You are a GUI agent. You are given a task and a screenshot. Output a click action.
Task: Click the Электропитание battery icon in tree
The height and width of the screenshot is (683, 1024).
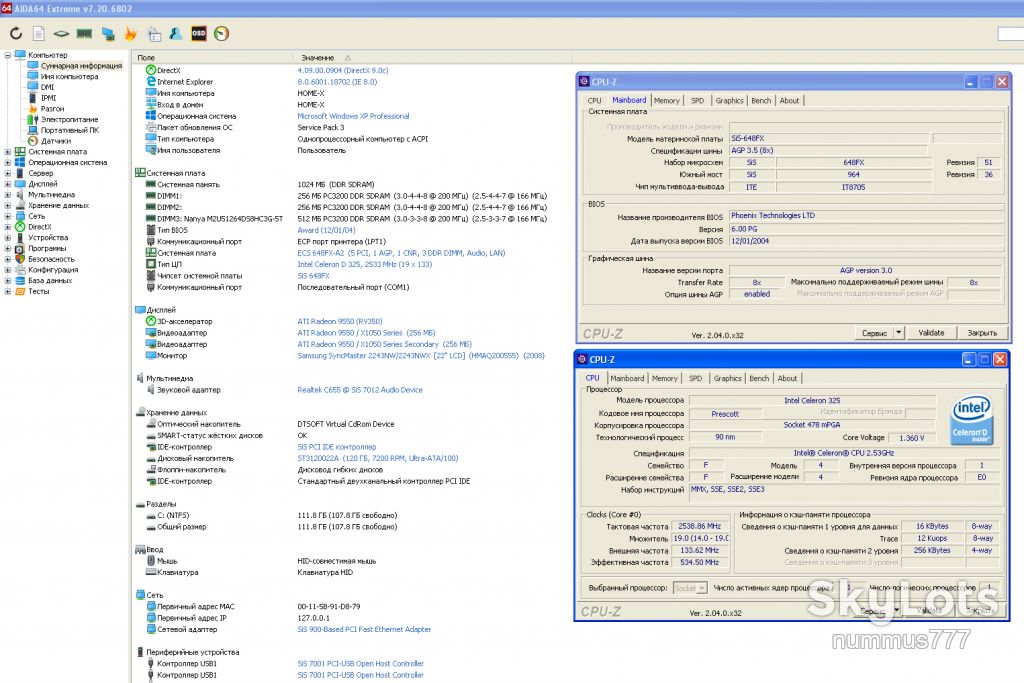tap(33, 119)
